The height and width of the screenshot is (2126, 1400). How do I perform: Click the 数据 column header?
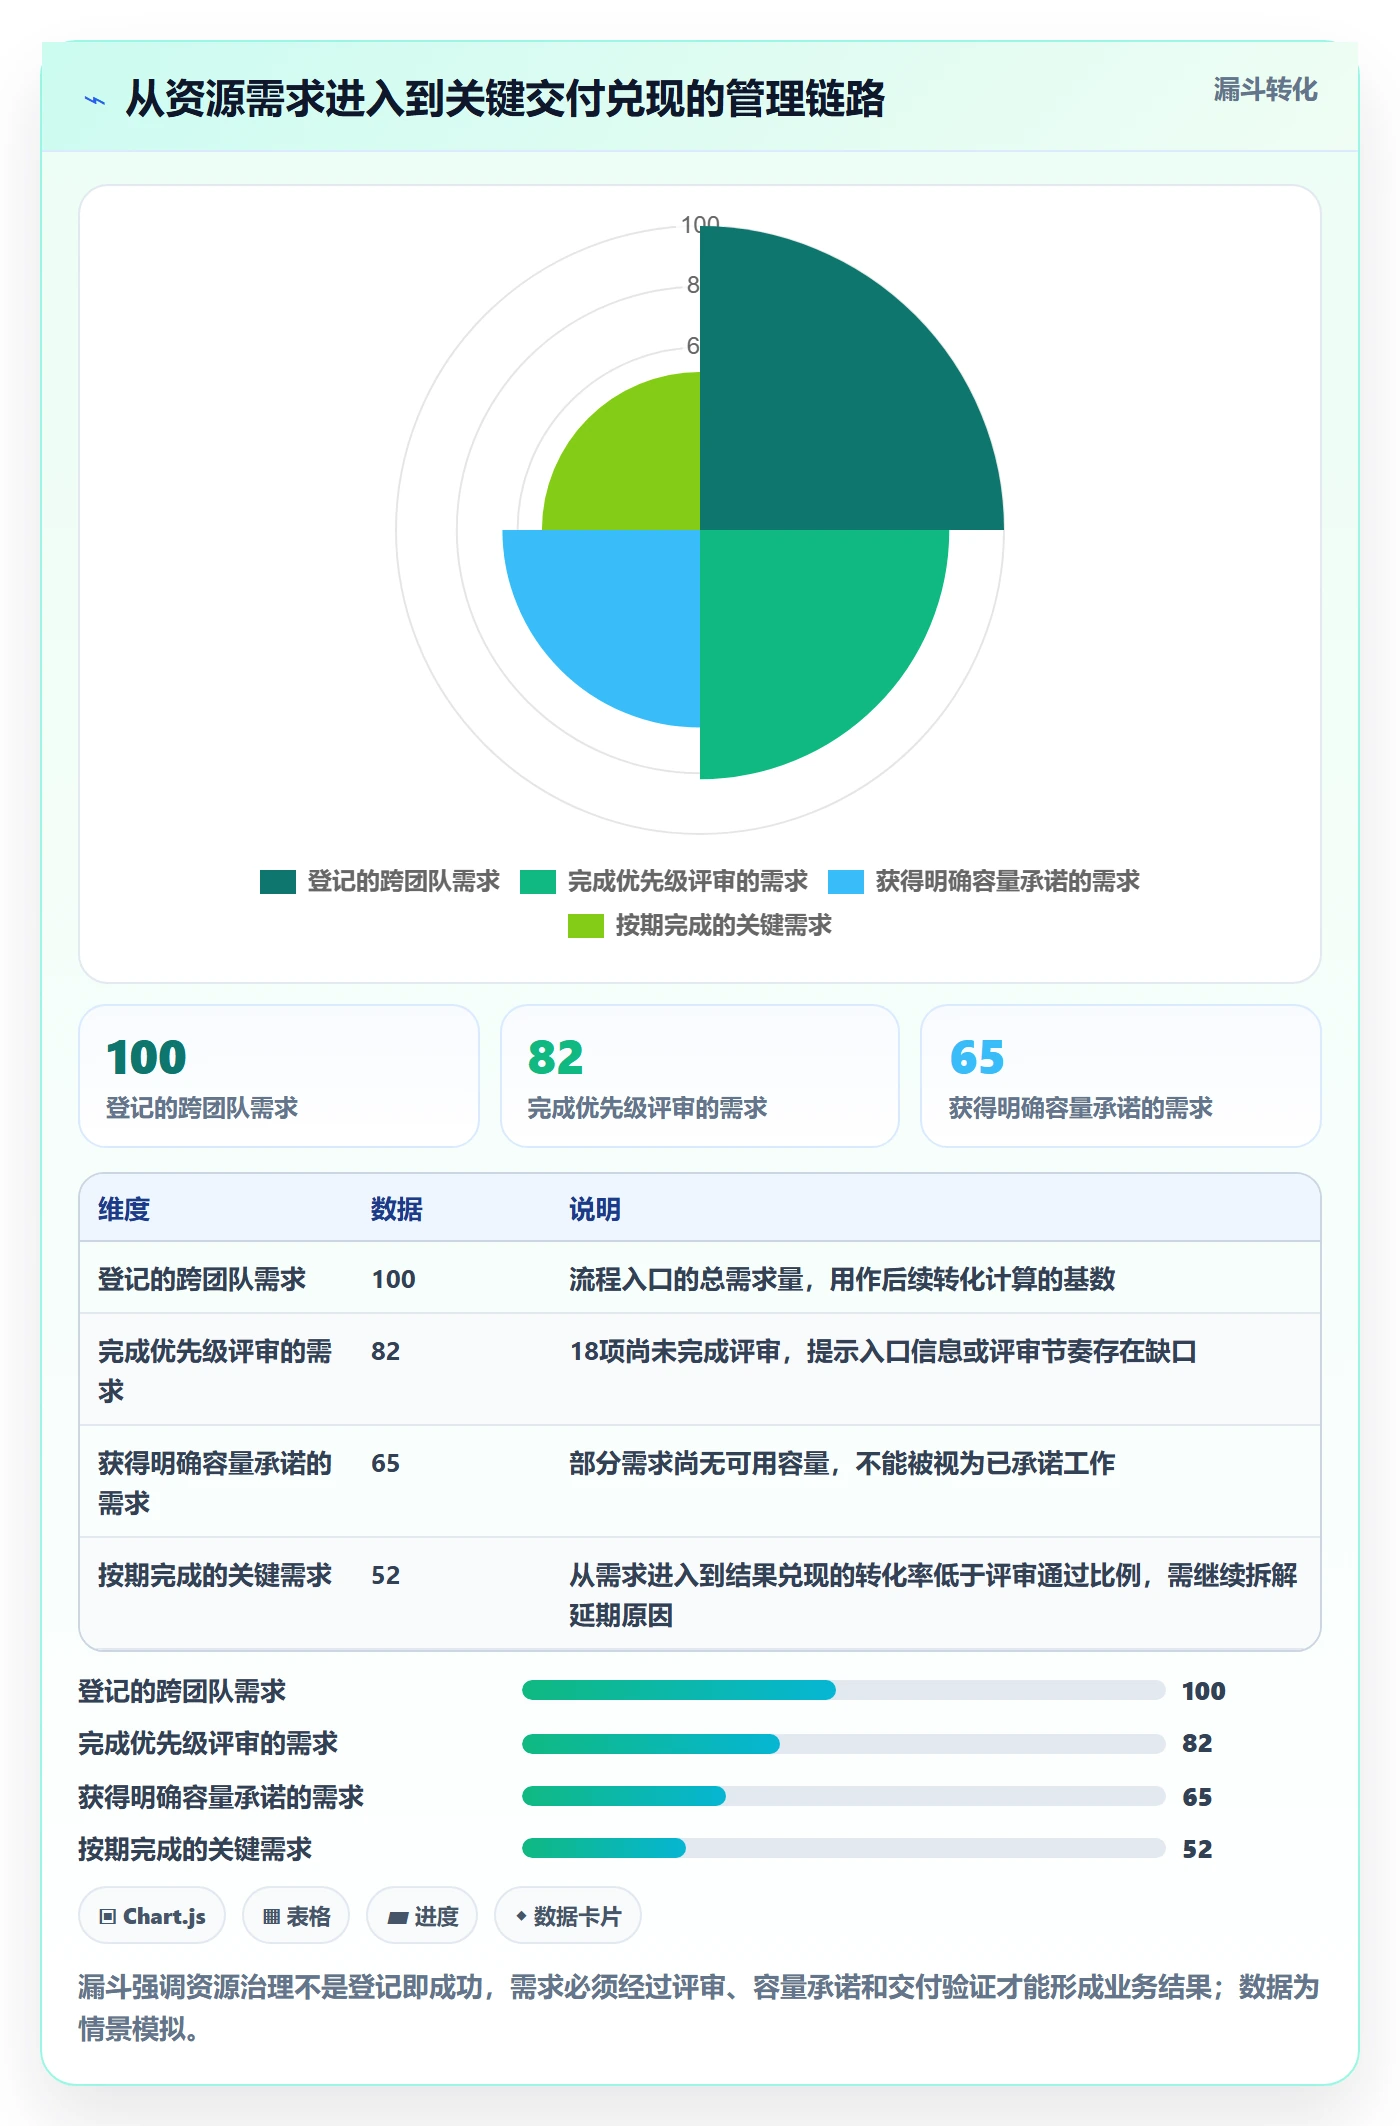pyautogui.click(x=396, y=1209)
